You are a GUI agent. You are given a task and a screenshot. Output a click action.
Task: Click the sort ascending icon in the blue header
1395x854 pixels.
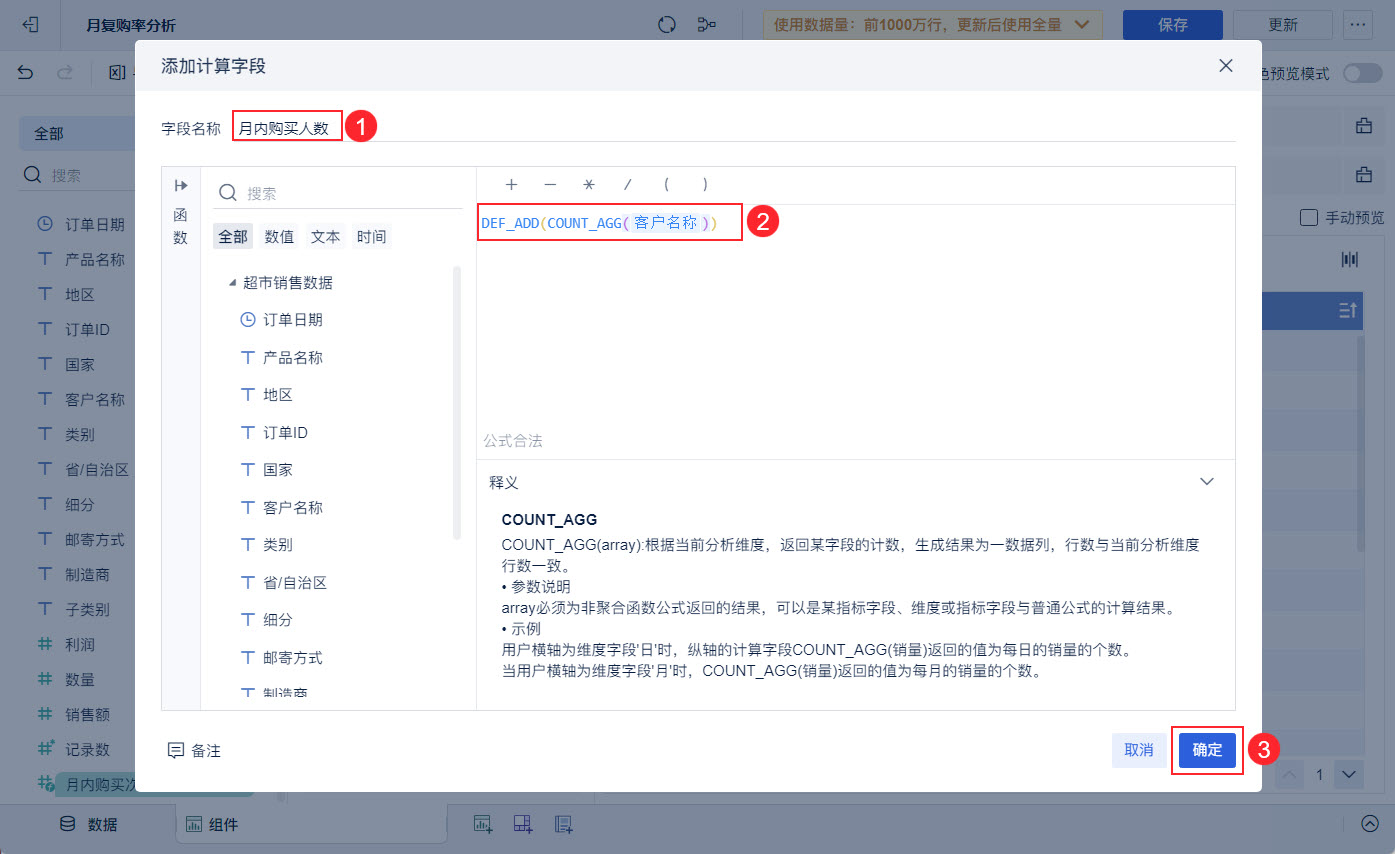tap(1349, 311)
